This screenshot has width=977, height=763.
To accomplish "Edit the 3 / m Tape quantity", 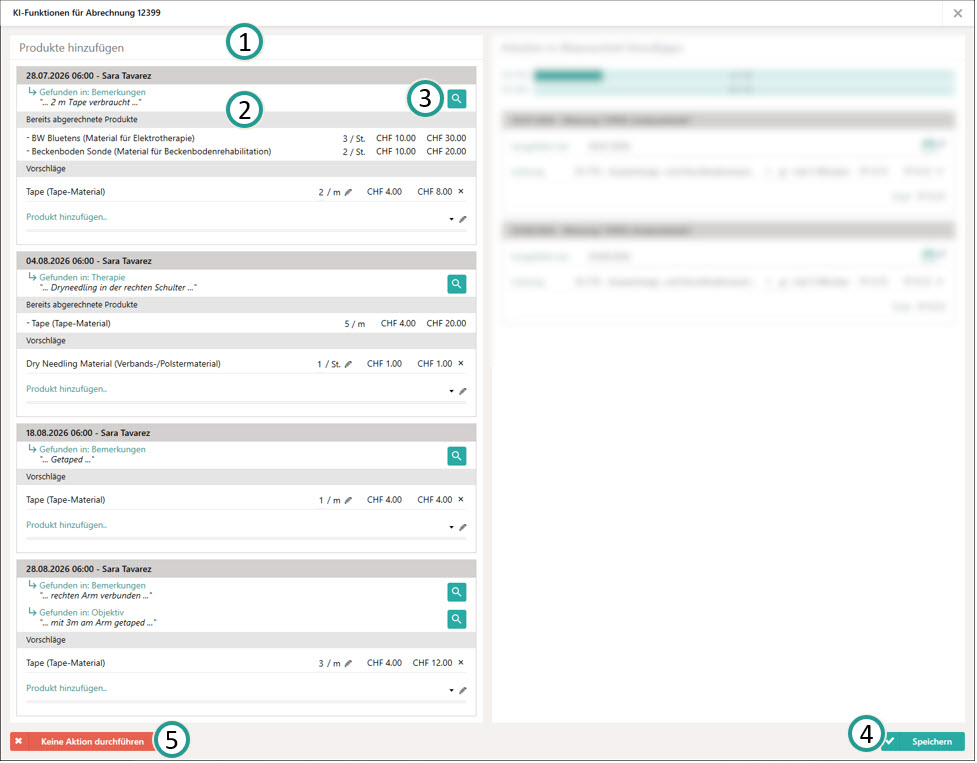I will coord(348,663).
